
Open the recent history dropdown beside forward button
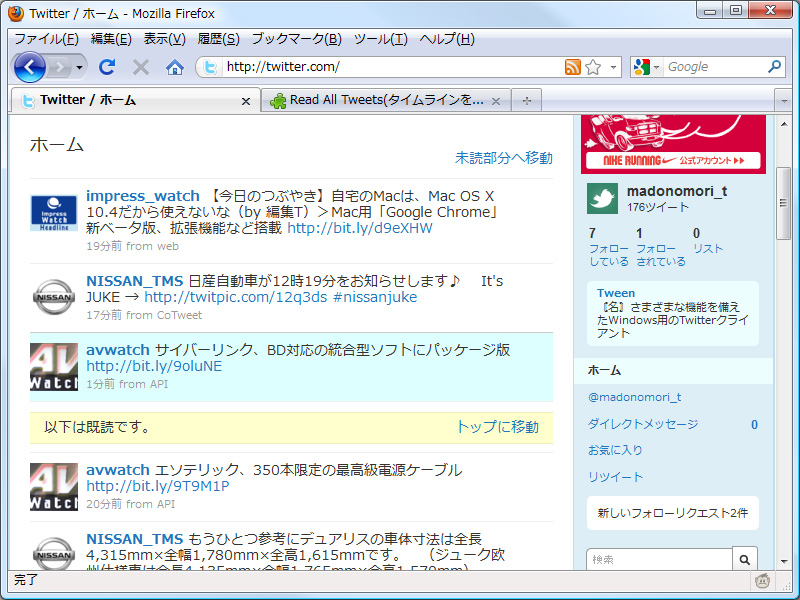point(78,67)
